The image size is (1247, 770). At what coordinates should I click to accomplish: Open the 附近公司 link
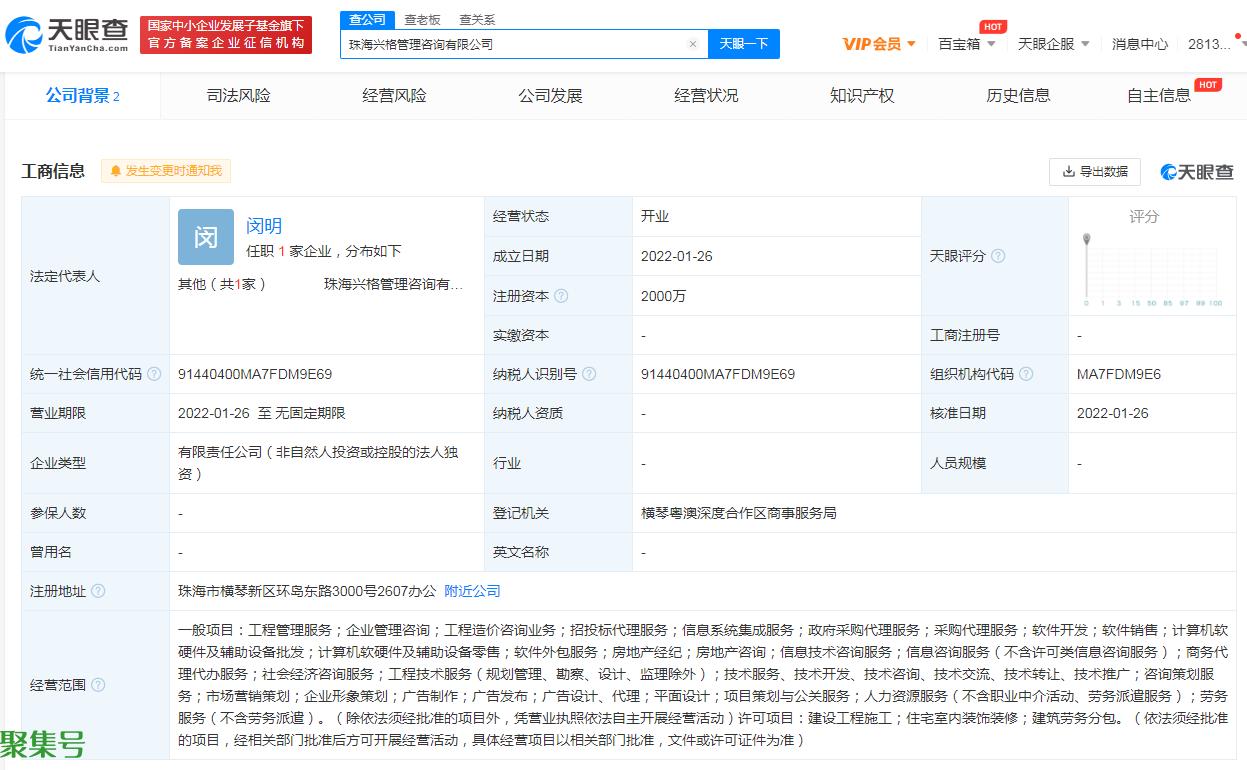click(472, 591)
